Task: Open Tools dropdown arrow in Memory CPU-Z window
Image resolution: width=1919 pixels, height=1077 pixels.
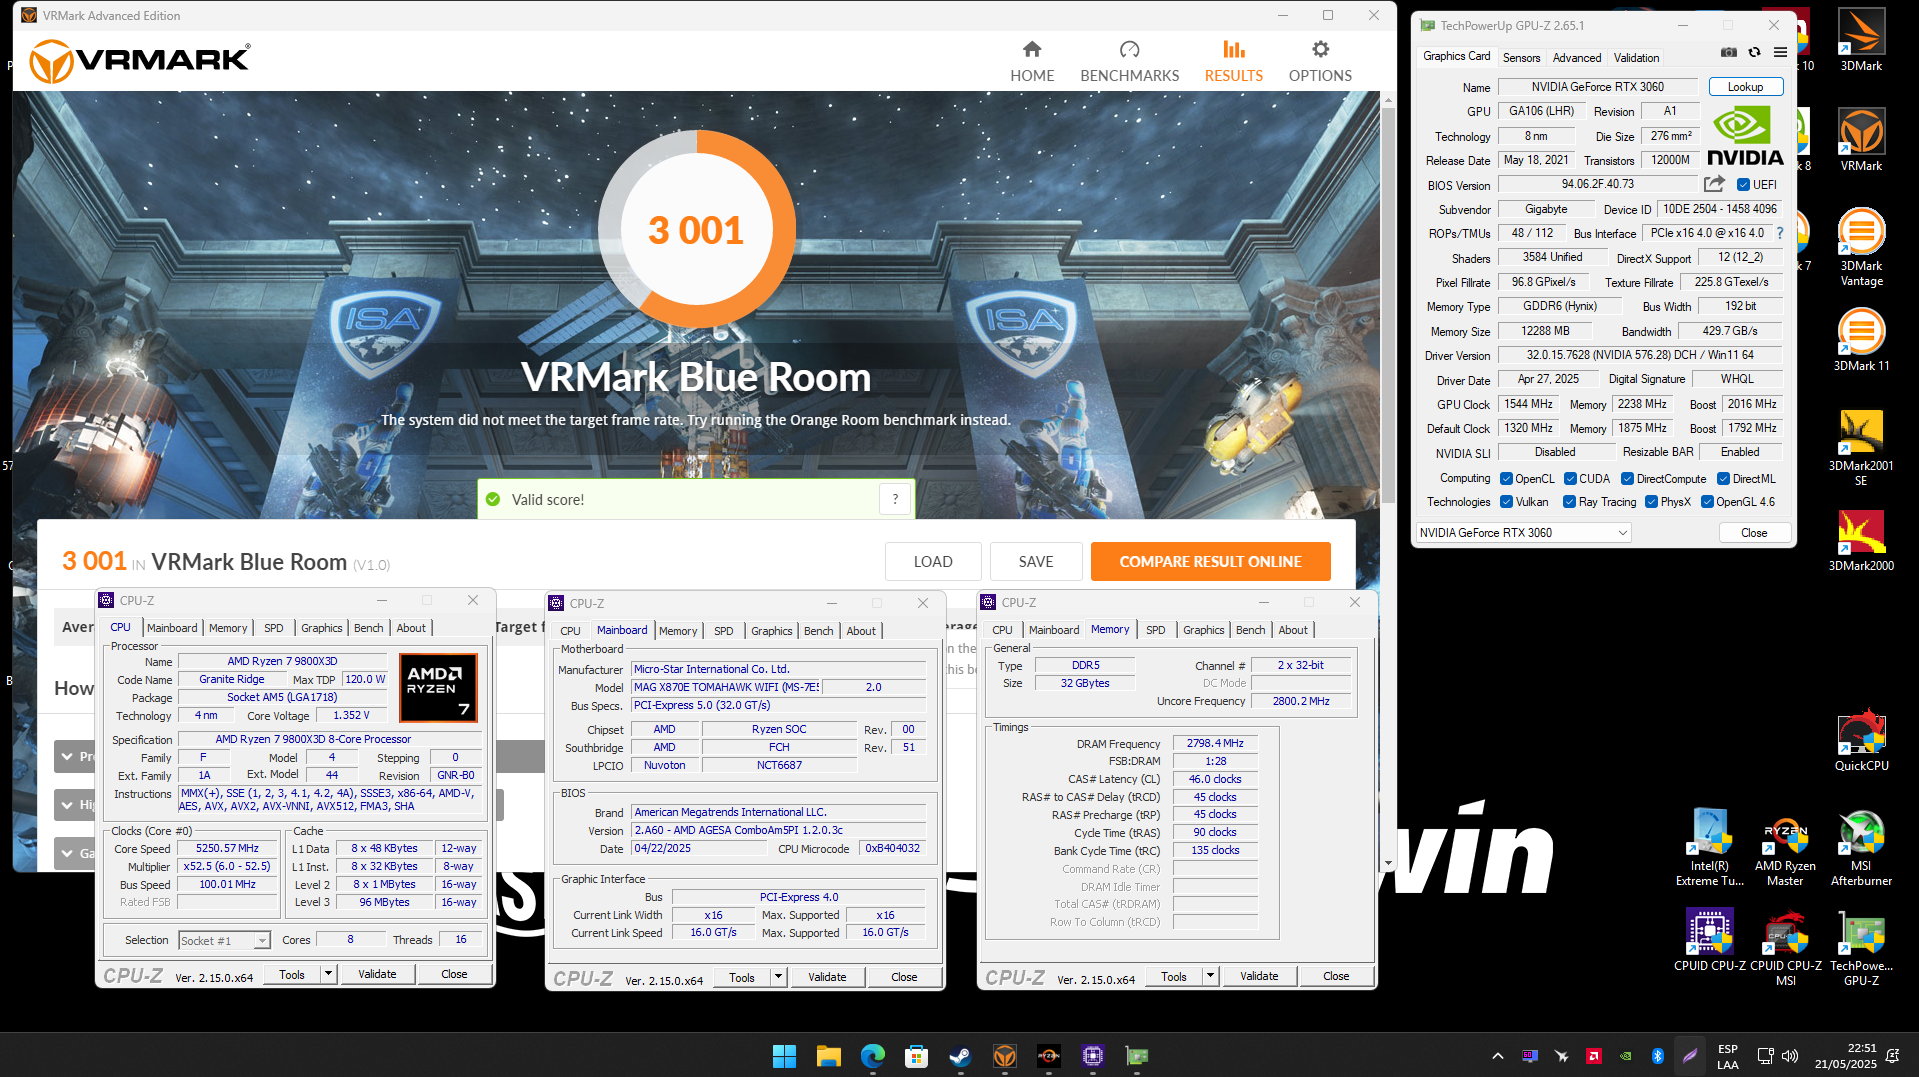Action: pyautogui.click(x=1210, y=976)
